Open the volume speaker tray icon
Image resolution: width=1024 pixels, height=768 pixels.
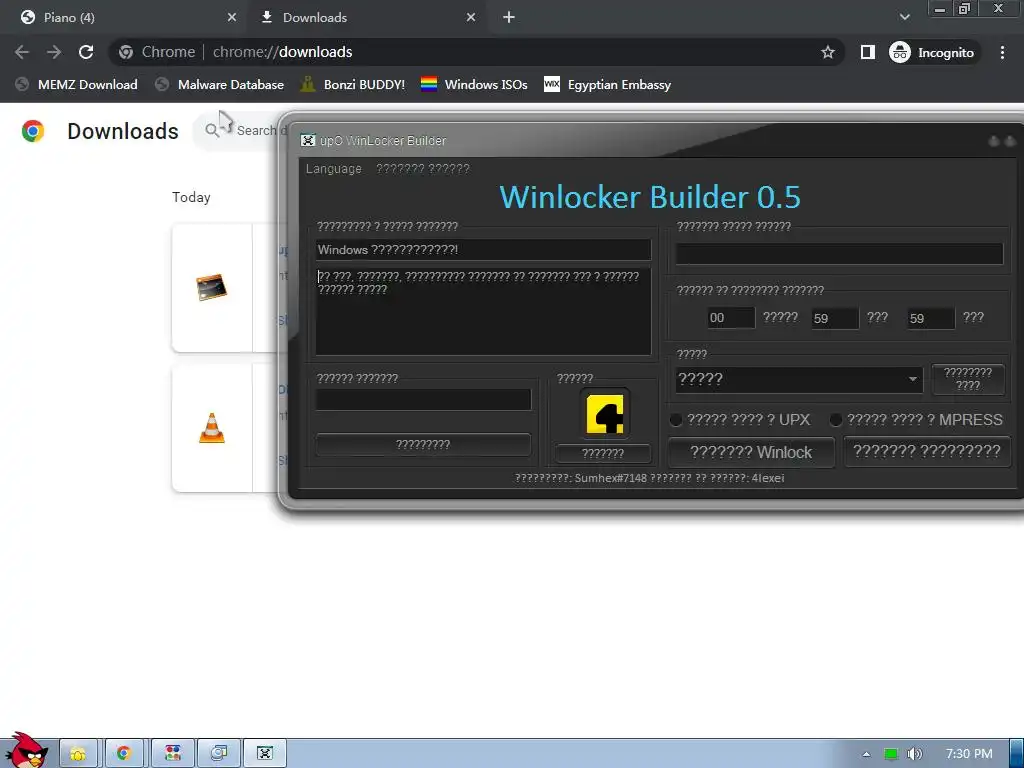tap(914, 754)
